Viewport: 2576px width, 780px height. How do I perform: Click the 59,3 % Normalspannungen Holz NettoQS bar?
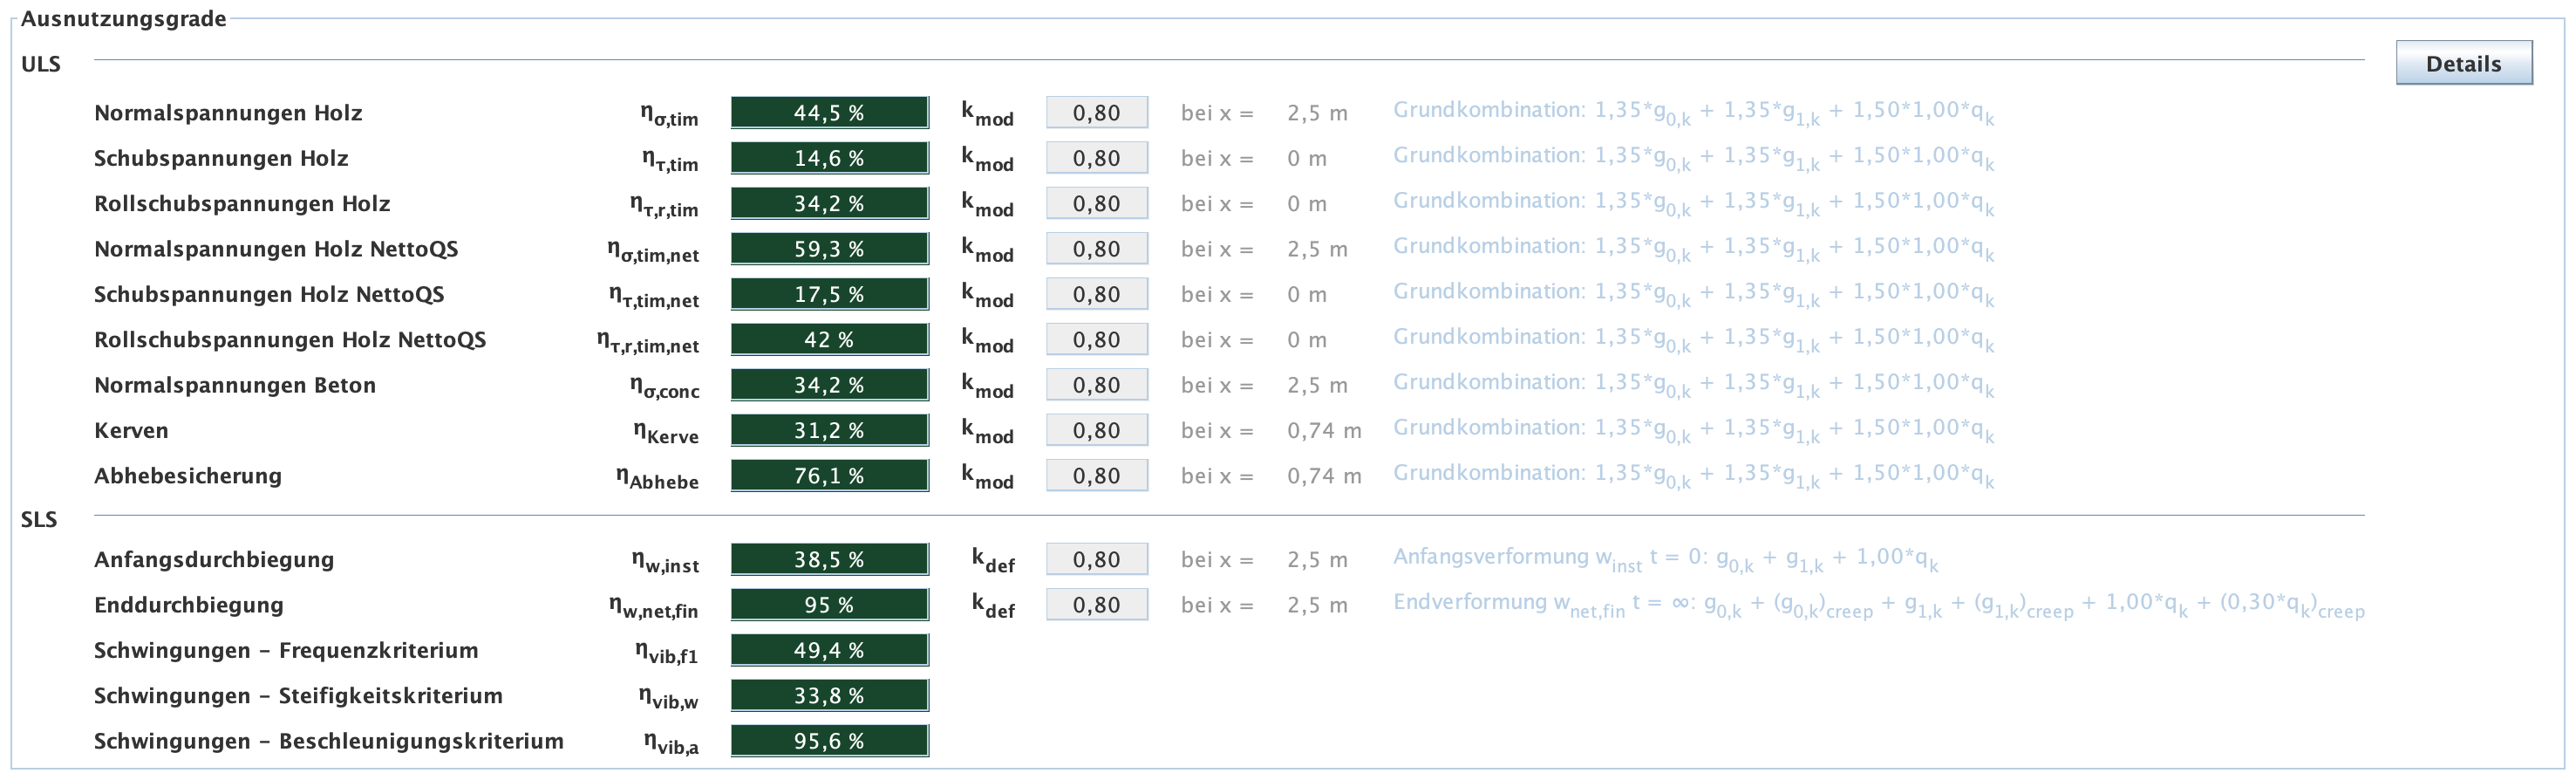(829, 249)
